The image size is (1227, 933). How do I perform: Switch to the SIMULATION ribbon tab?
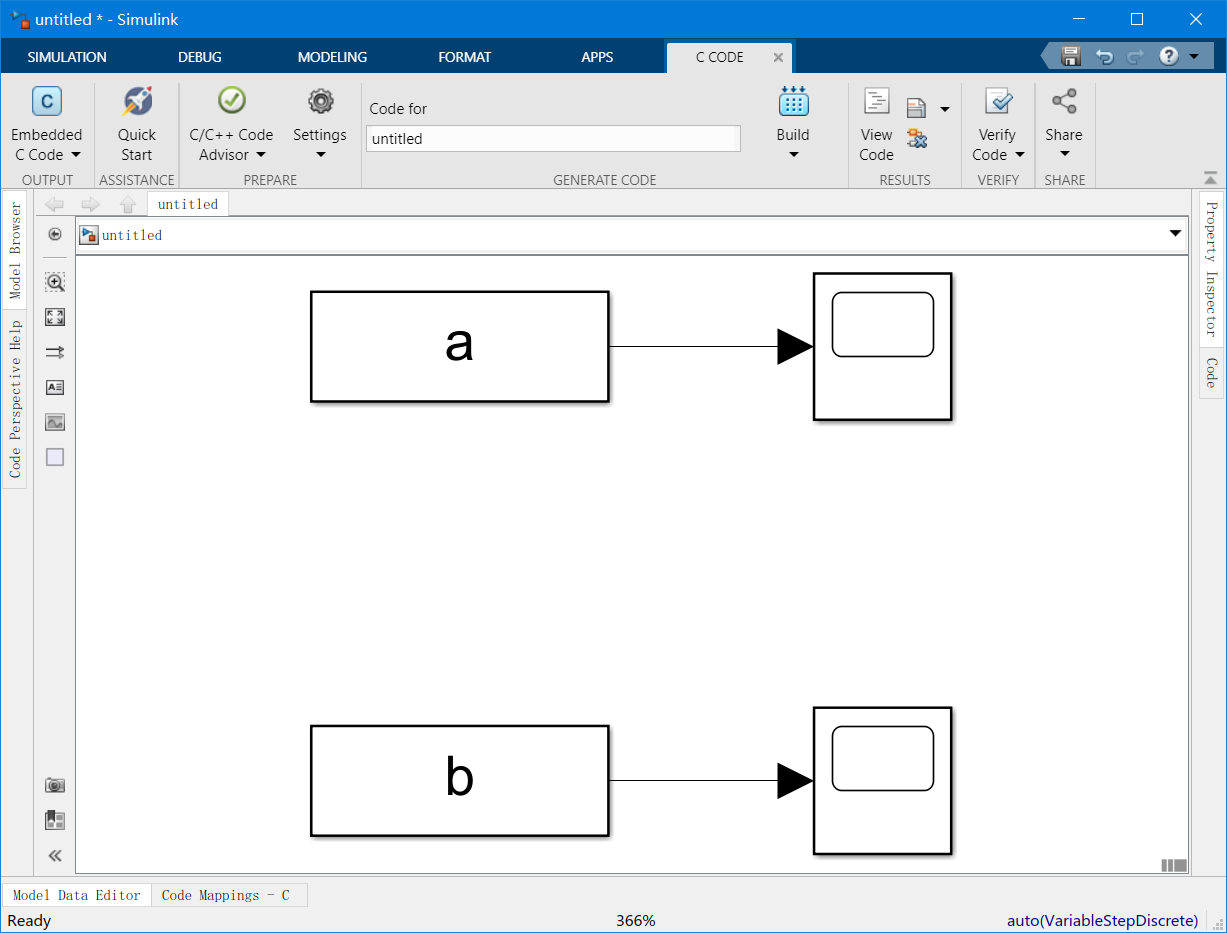[66, 57]
